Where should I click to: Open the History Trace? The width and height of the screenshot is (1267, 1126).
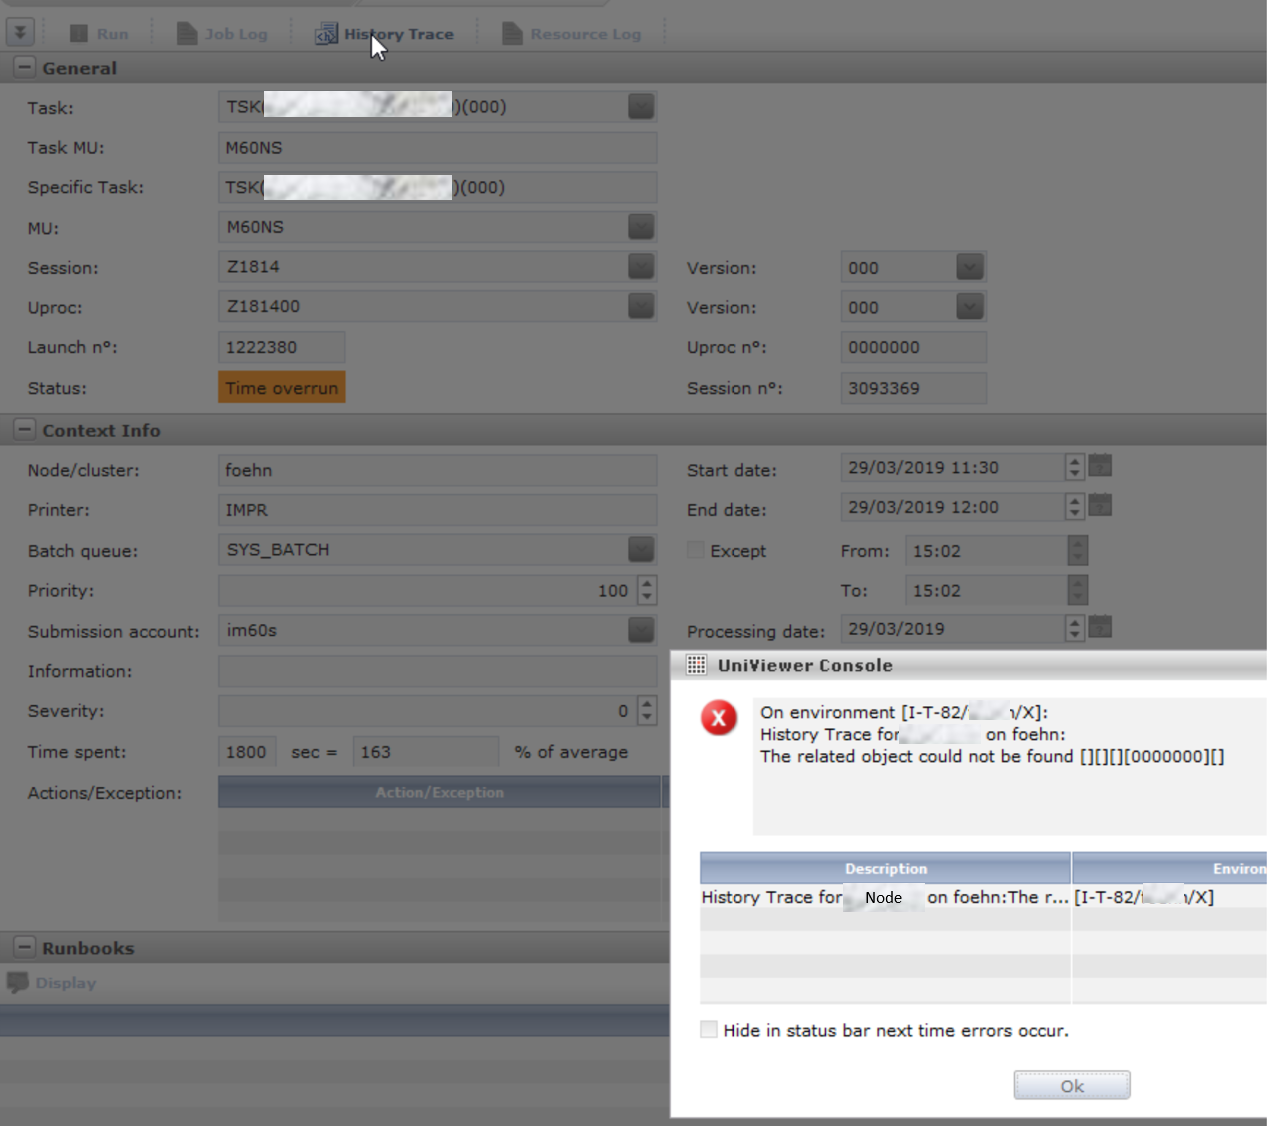(385, 34)
